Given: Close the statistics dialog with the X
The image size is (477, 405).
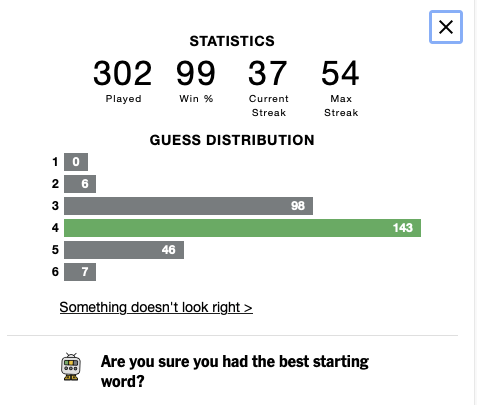Looking at the screenshot, I should (446, 27).
